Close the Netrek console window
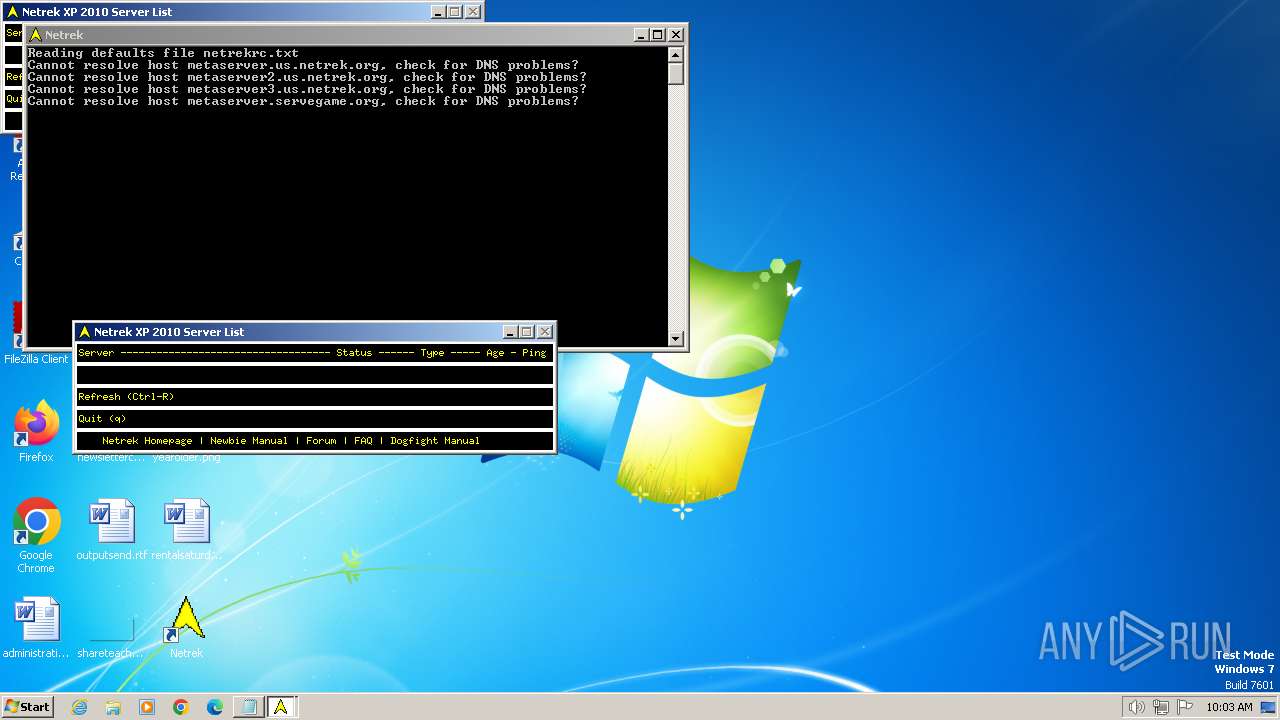This screenshot has width=1280, height=720. pos(676,35)
